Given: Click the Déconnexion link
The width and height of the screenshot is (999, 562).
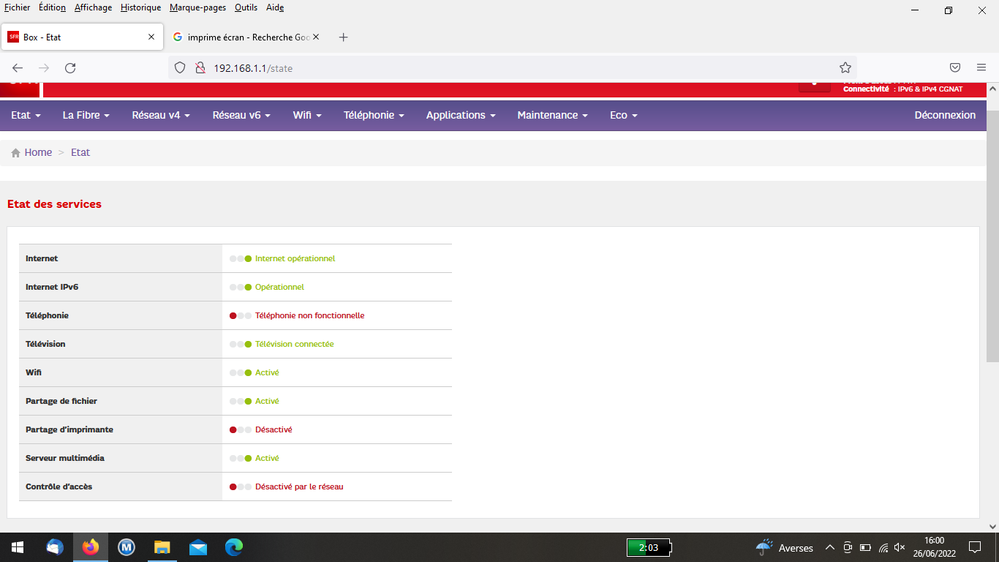Looking at the screenshot, I should click(x=944, y=115).
